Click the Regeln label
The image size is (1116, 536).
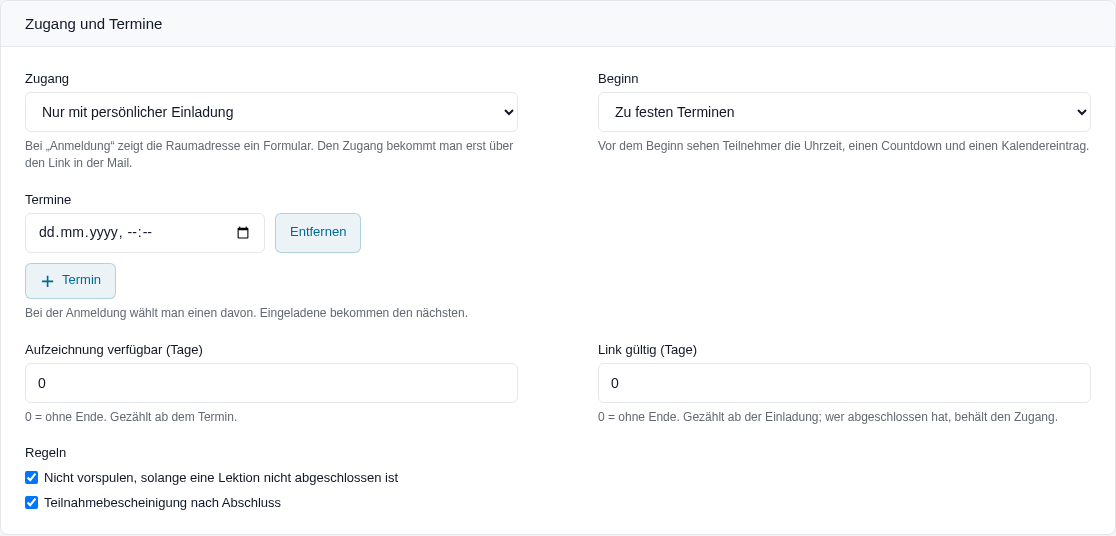[46, 453]
